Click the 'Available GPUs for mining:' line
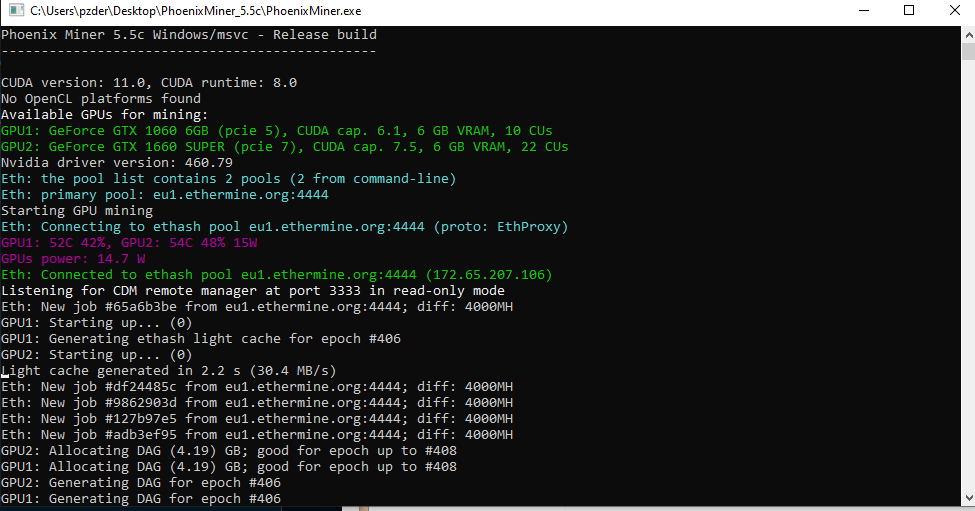Viewport: 975px width, 511px height. (x=104, y=115)
